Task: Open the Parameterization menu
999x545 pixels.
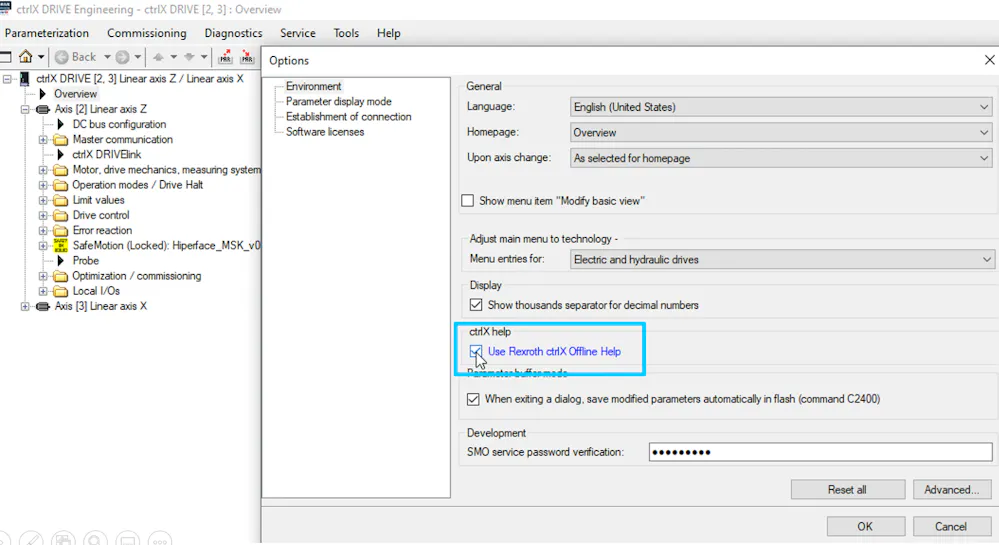Action: click(47, 33)
